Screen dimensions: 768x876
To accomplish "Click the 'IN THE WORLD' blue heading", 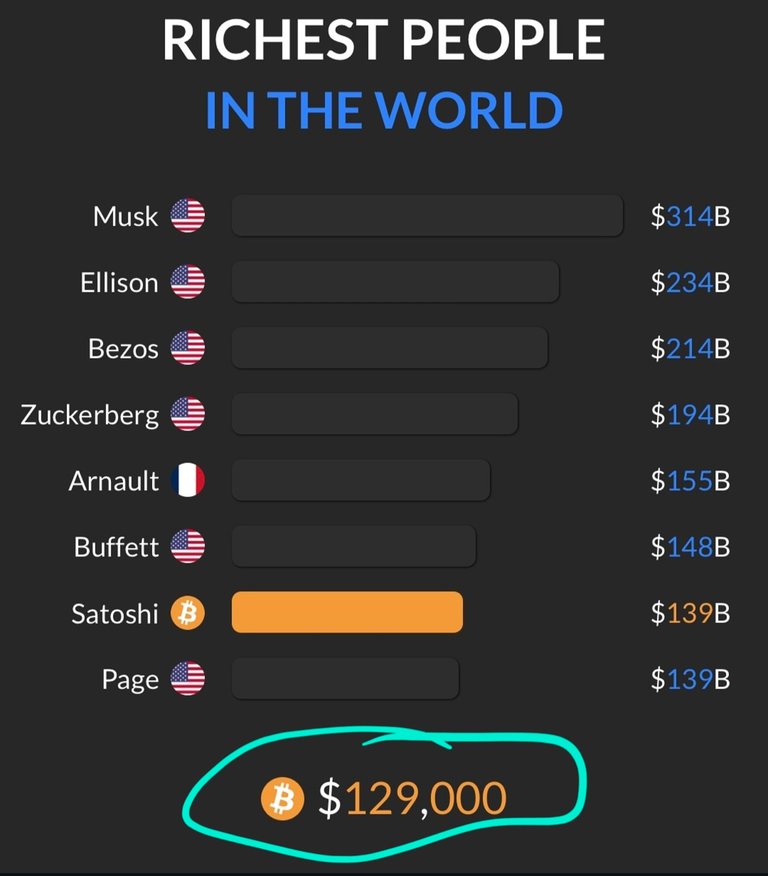I will click(384, 110).
